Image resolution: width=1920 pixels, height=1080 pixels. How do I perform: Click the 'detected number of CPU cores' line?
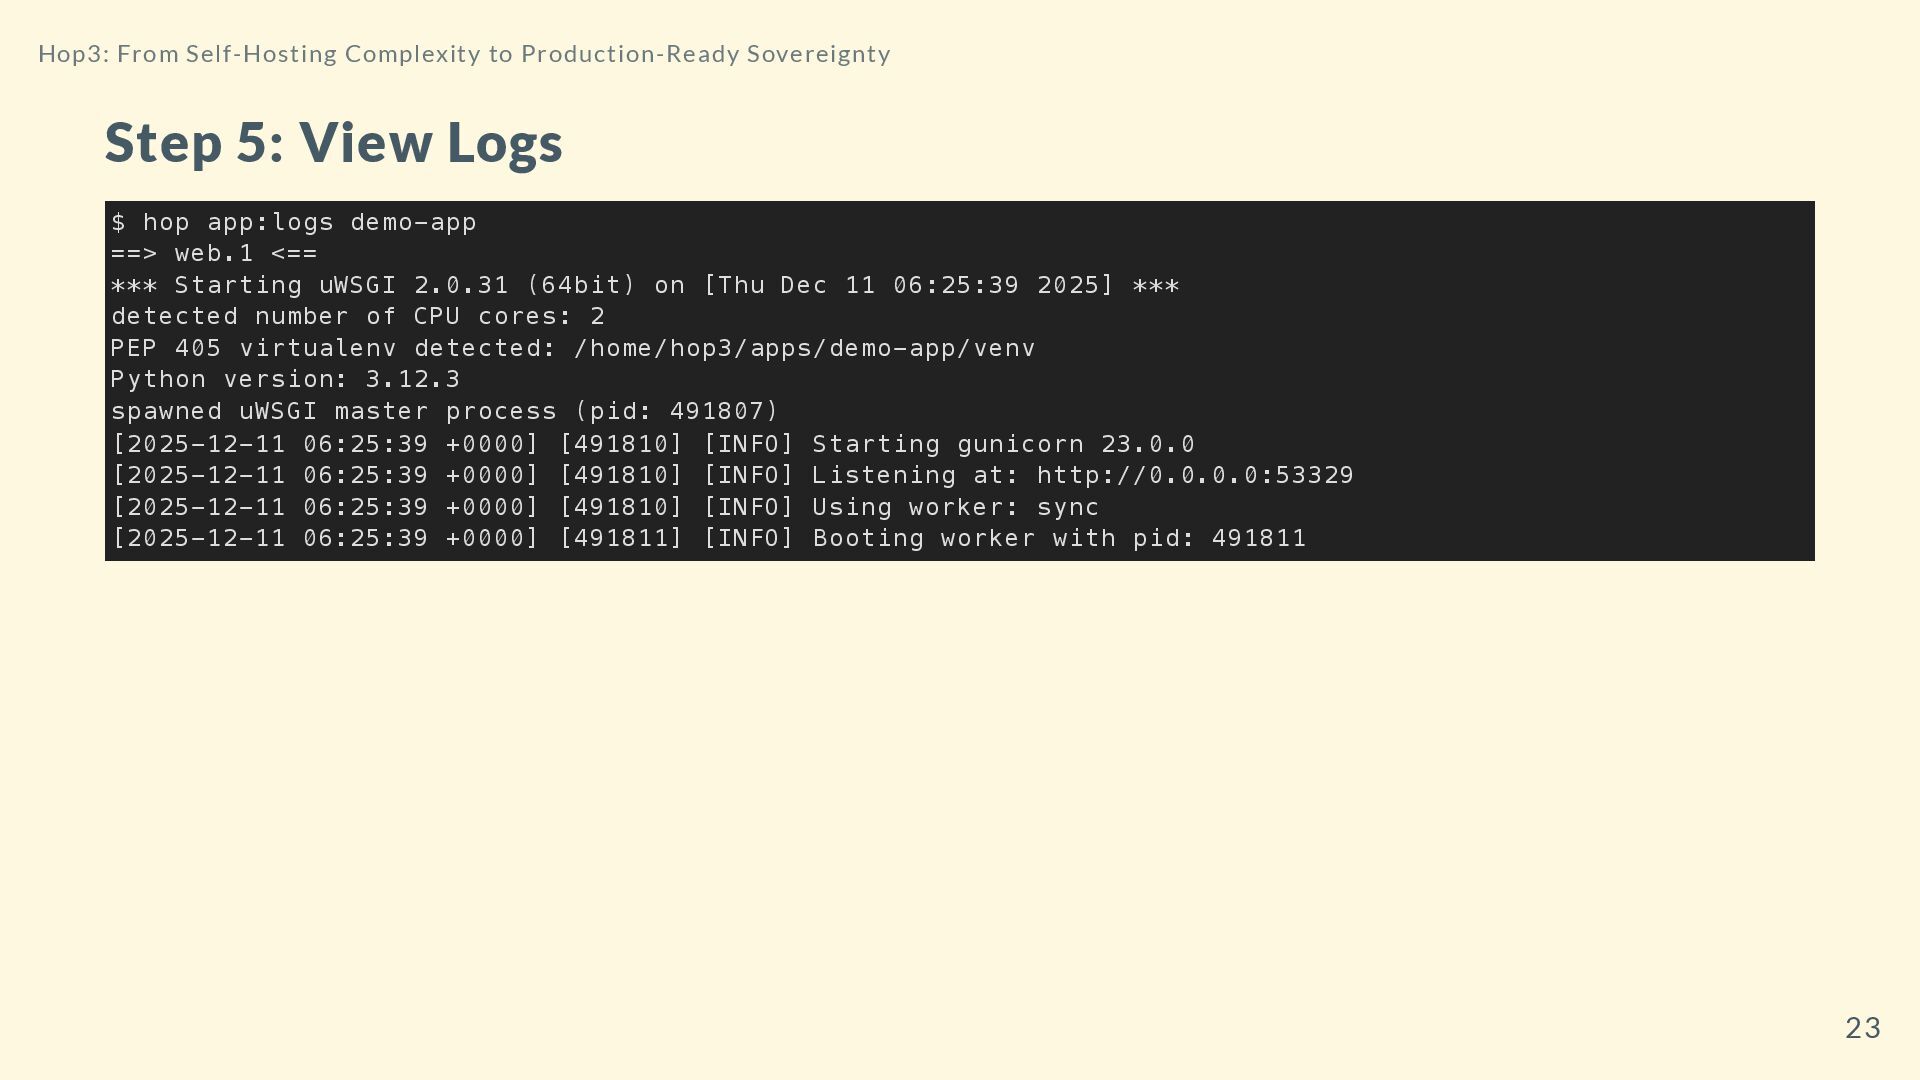point(357,317)
